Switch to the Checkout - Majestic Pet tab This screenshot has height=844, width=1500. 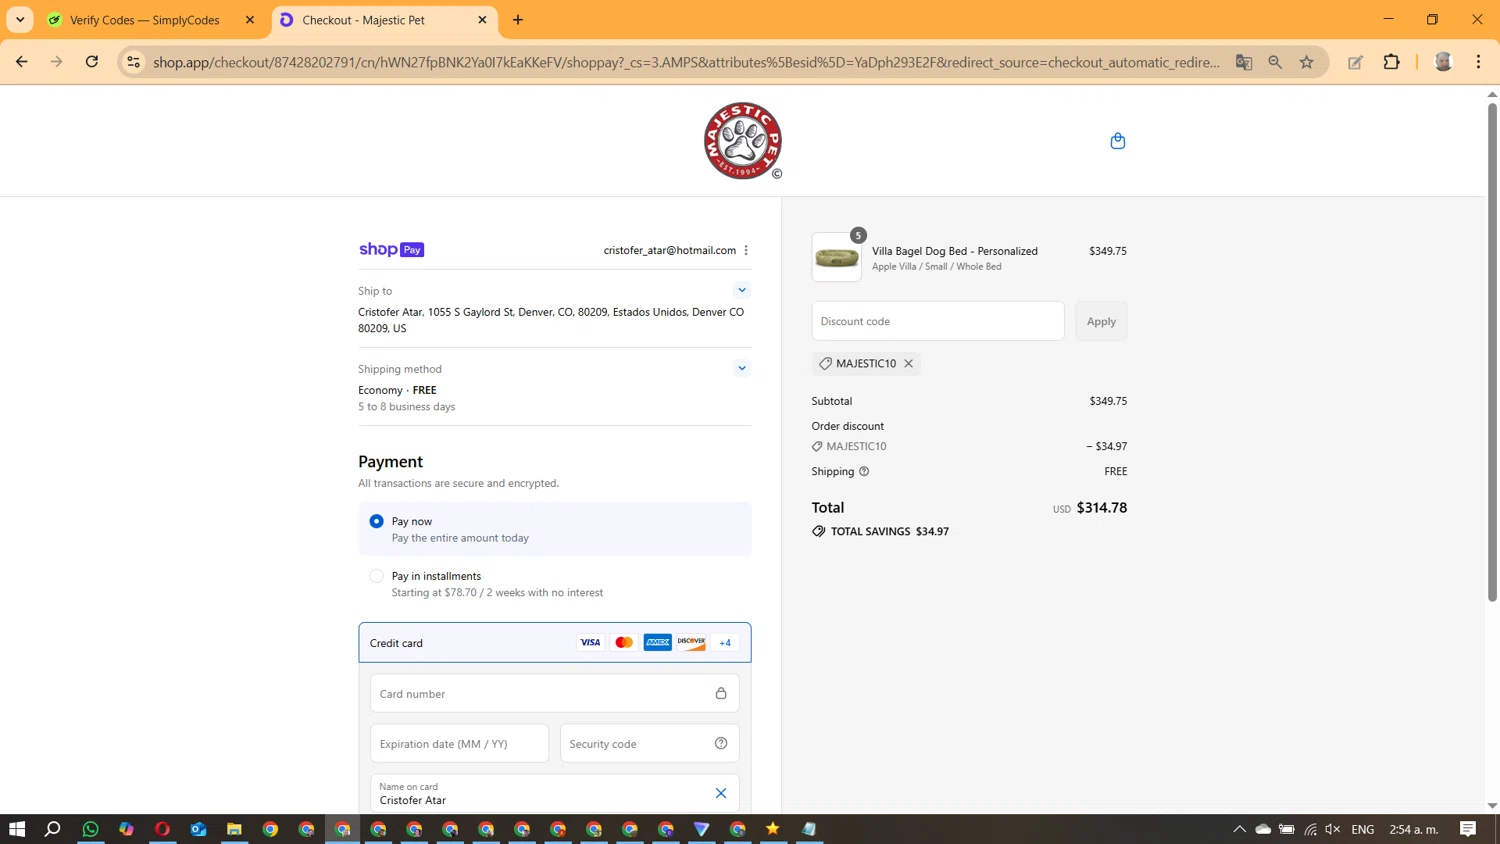[364, 20]
